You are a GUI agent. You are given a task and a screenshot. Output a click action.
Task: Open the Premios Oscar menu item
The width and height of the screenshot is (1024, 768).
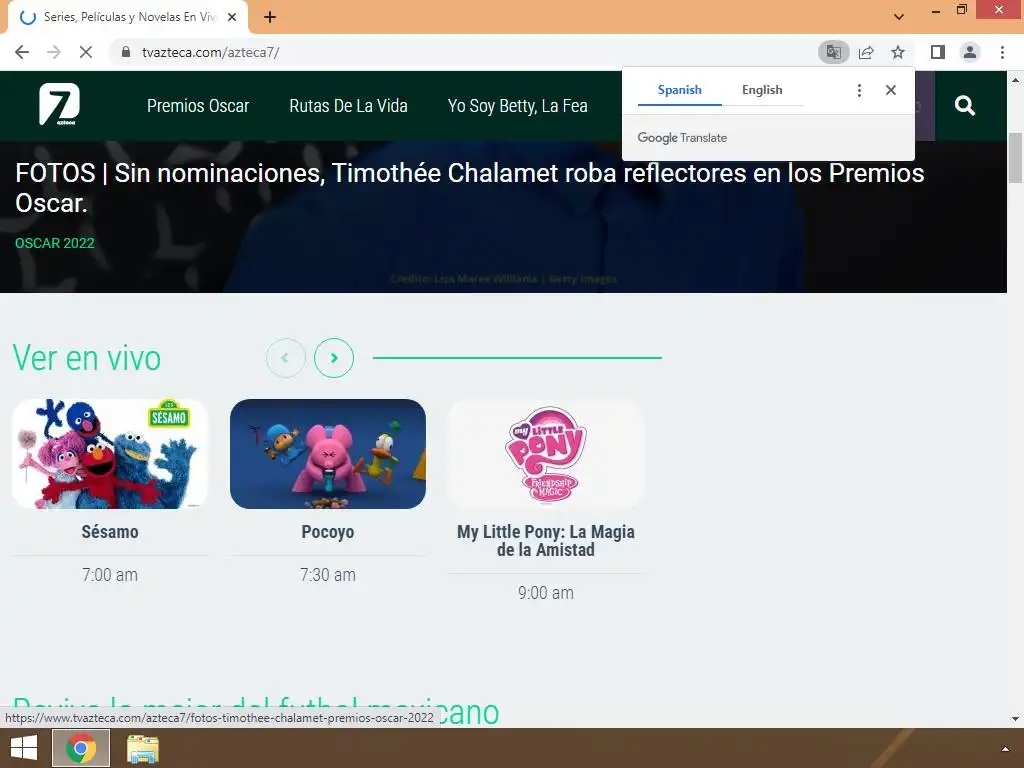tap(198, 106)
